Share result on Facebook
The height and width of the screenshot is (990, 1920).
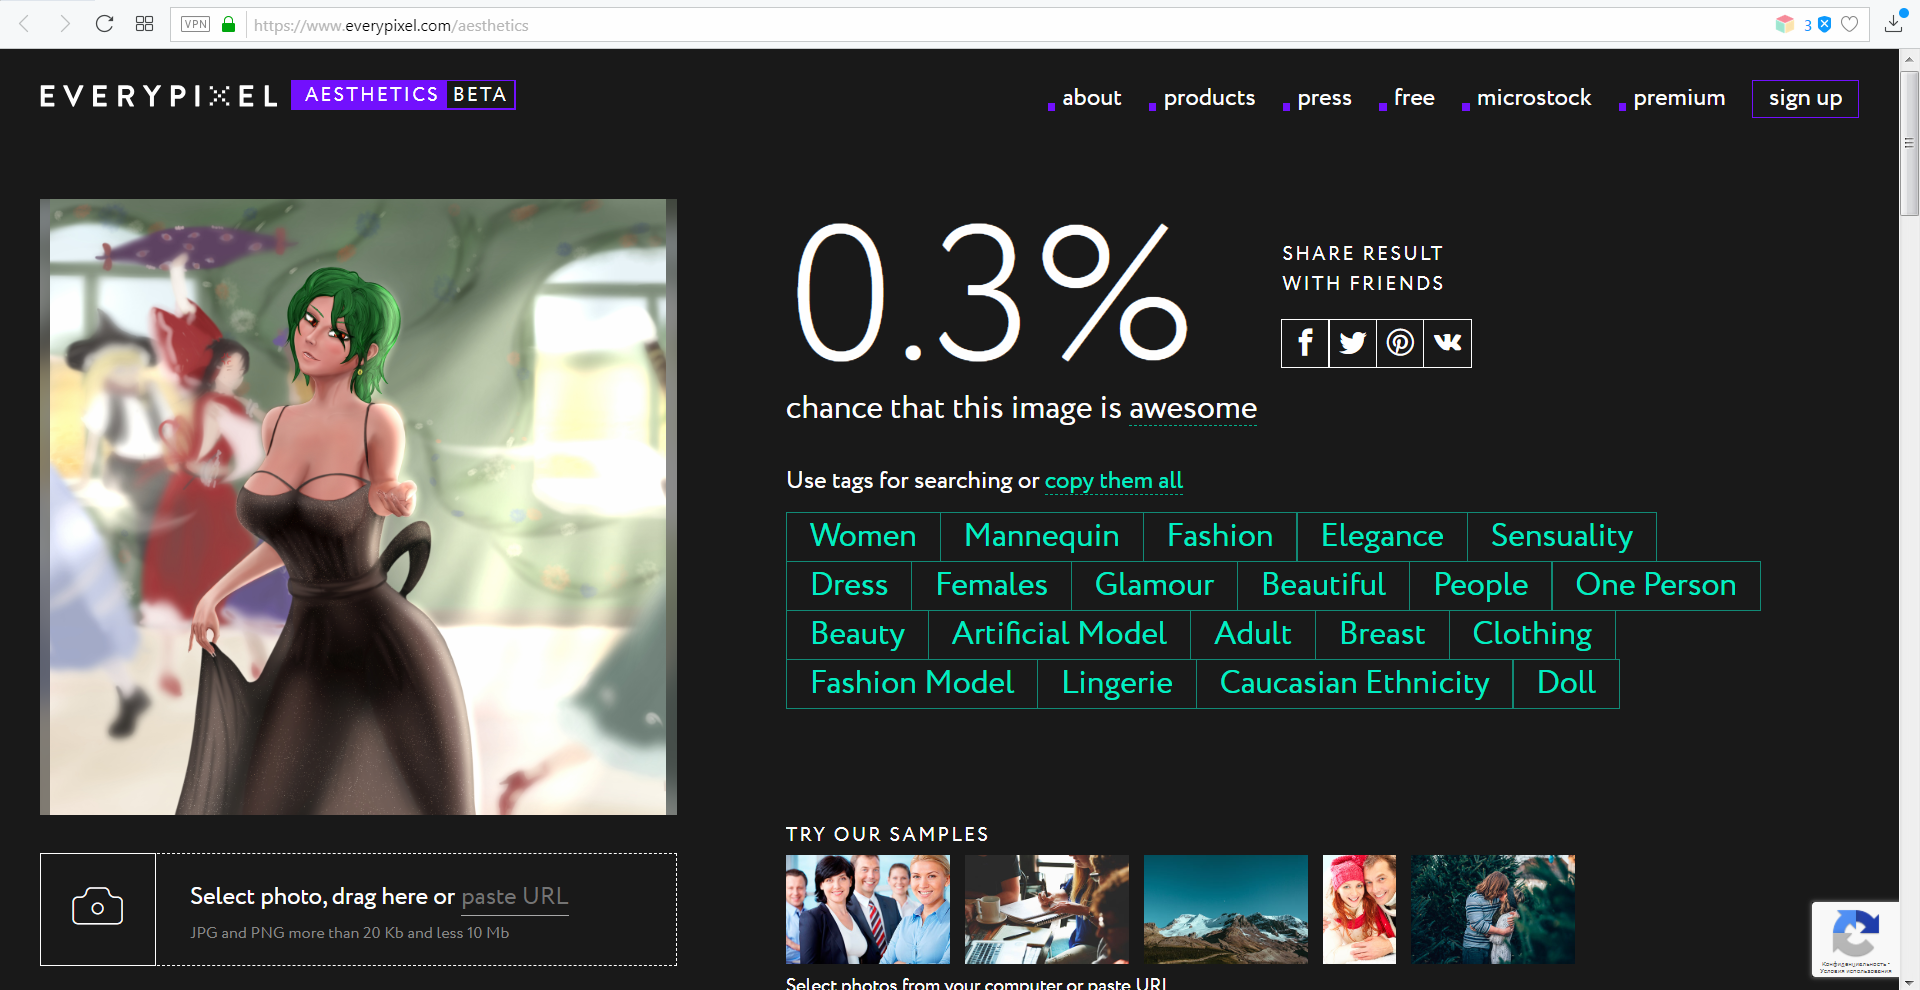click(1305, 343)
